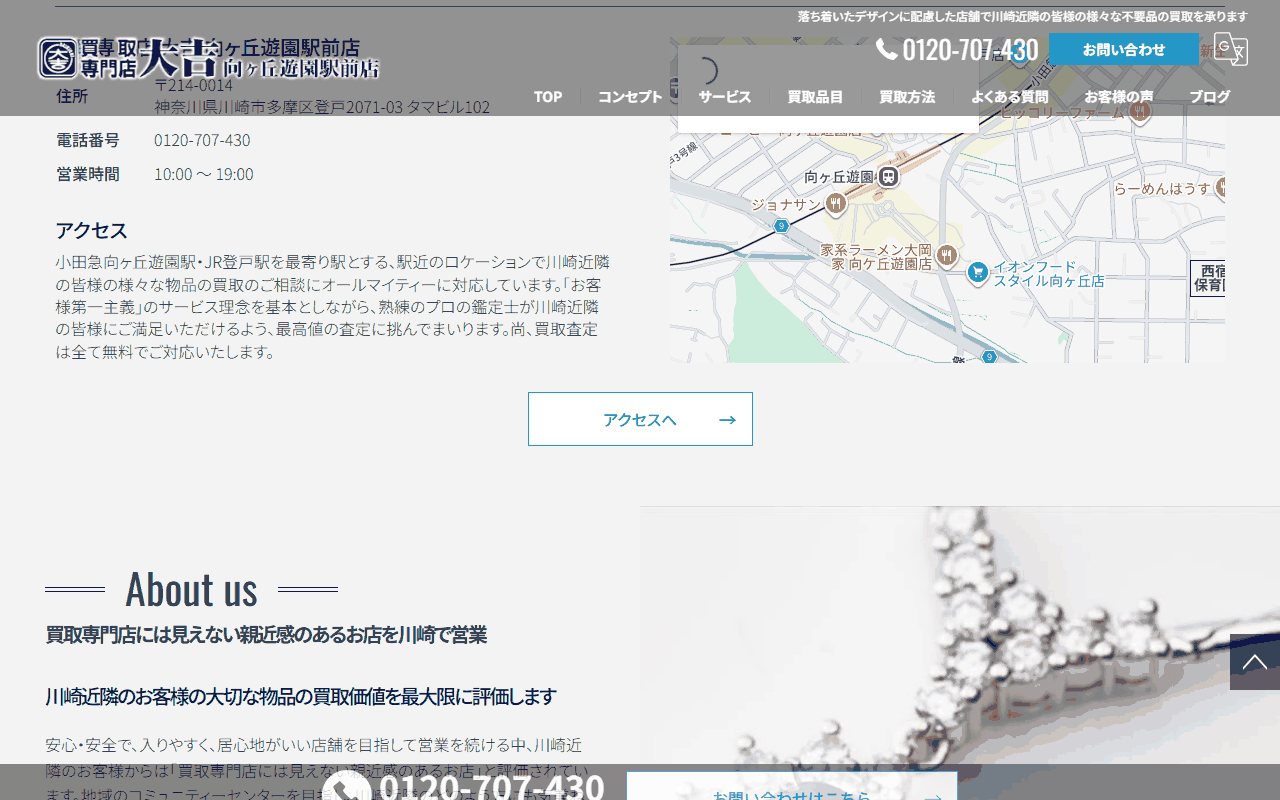Open the TOP menu item
Image resolution: width=1280 pixels, height=800 pixels.
coord(548,97)
